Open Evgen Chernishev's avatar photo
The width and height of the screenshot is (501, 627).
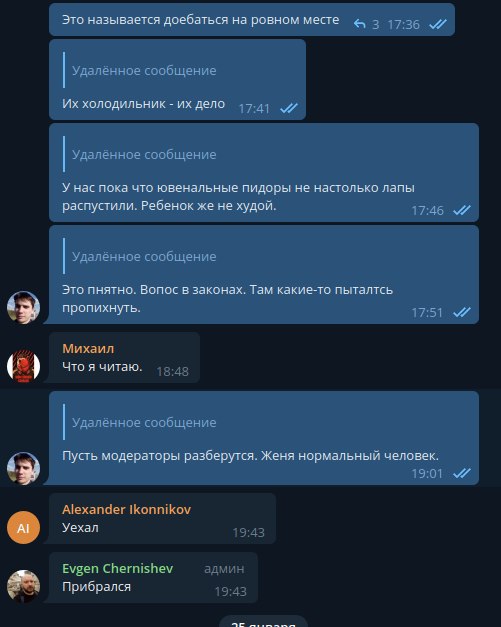pyautogui.click(x=23, y=586)
